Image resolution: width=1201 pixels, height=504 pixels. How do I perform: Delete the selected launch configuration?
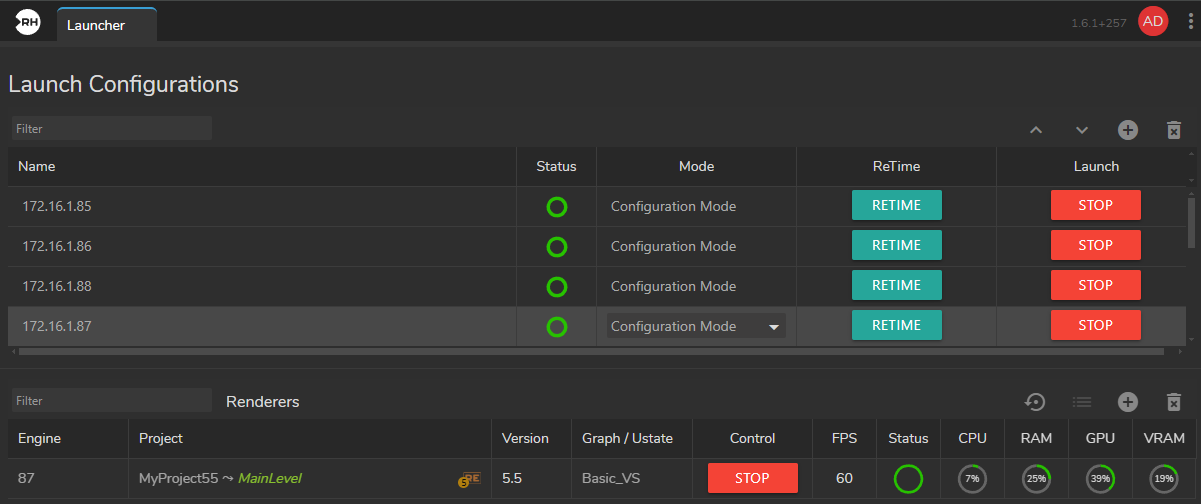1174,130
